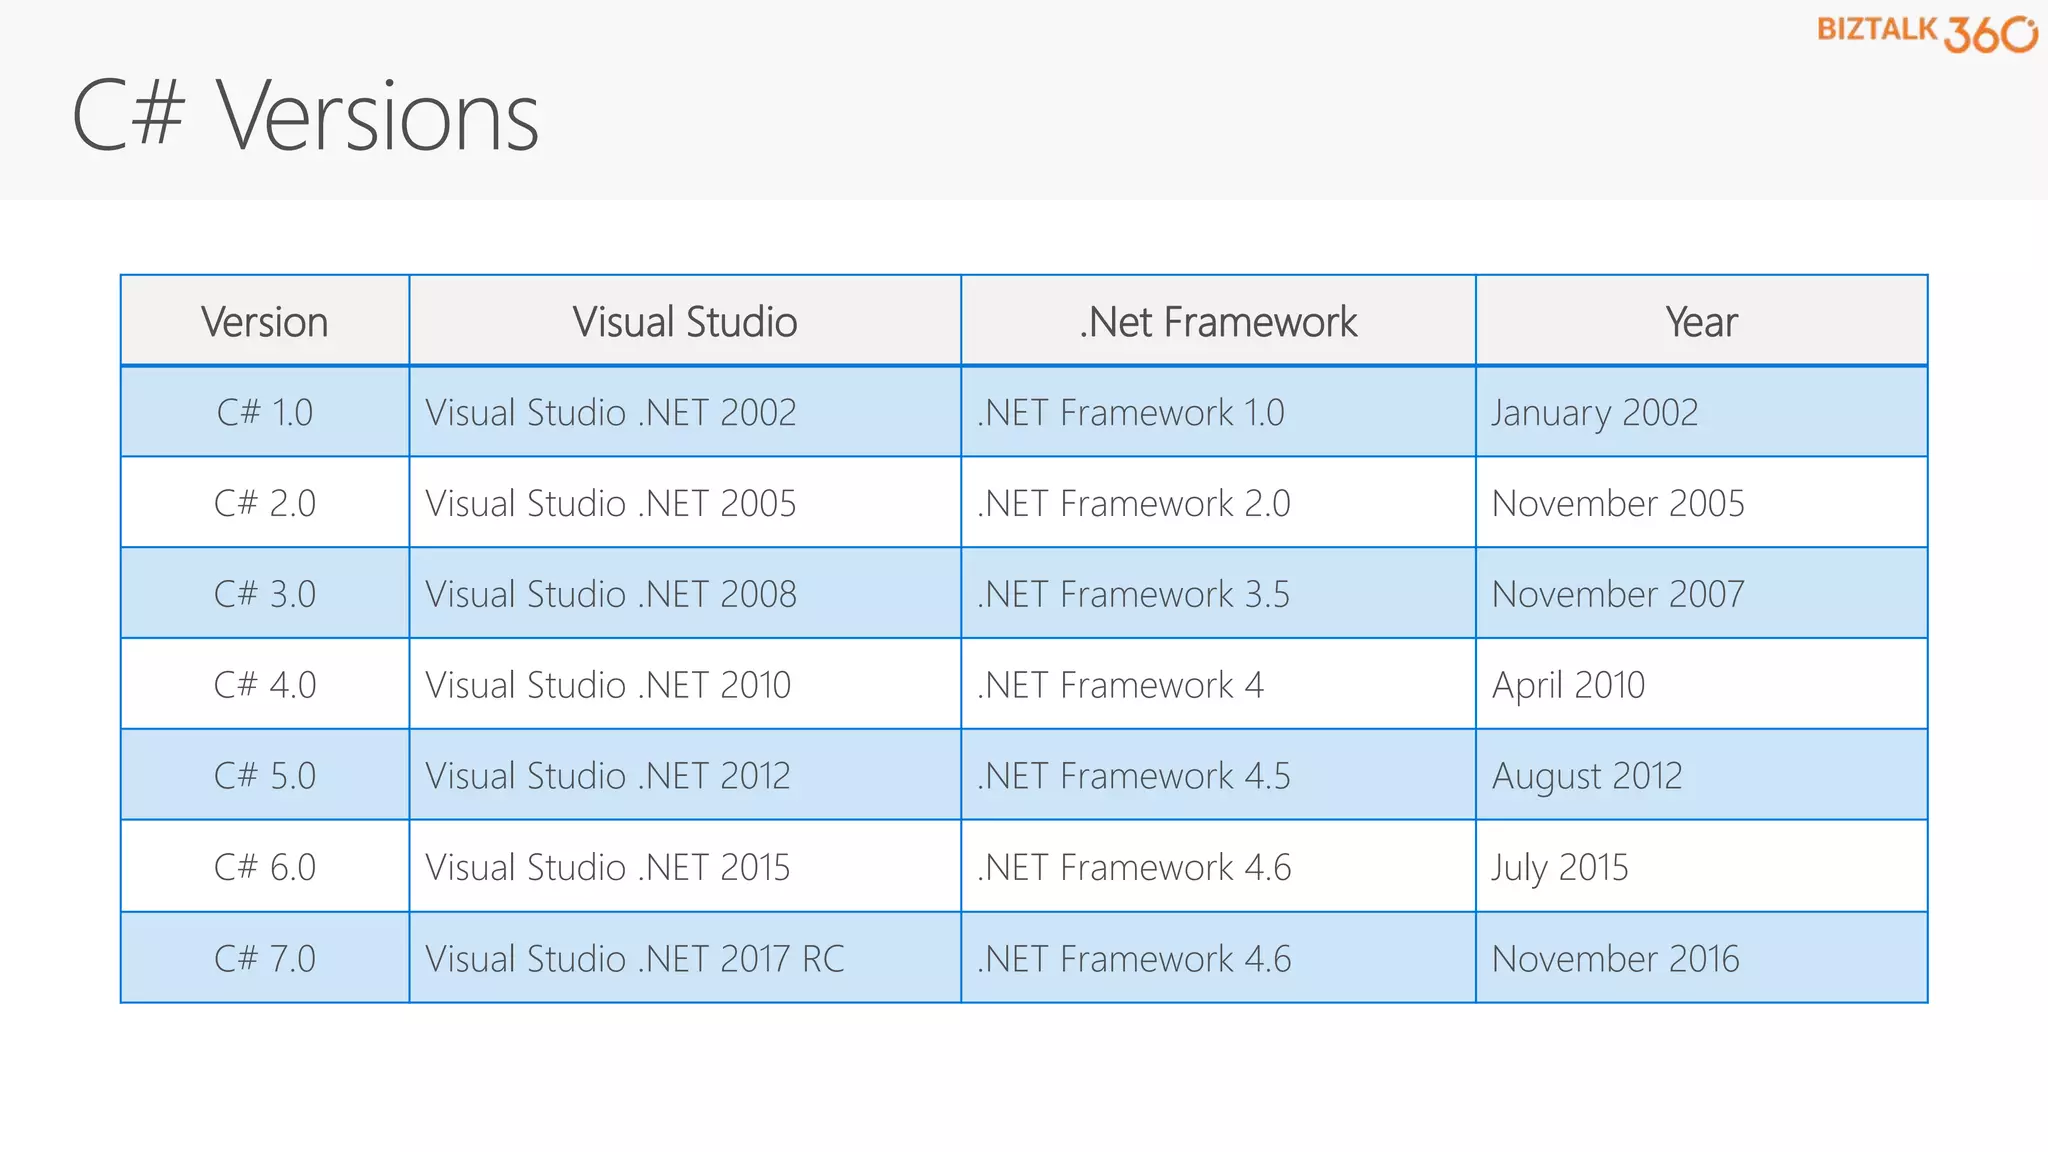Click the 'November 2007' date cell
The width and height of the screenshot is (2048, 1152).
point(1701,594)
